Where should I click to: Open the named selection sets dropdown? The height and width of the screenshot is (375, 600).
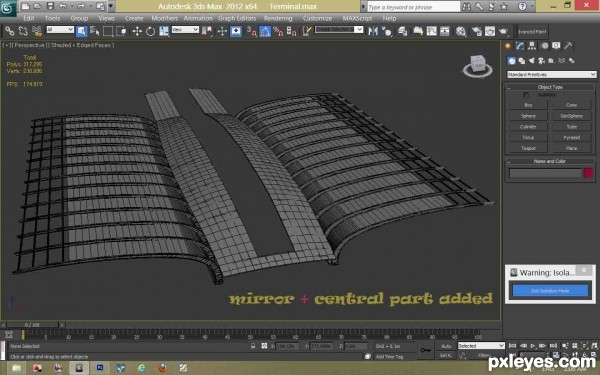coord(339,29)
